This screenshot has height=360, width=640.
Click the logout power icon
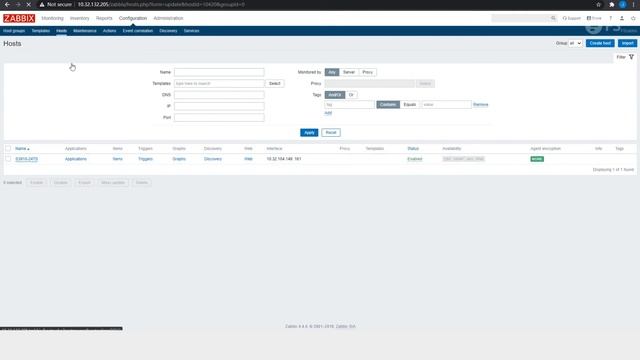click(633, 18)
